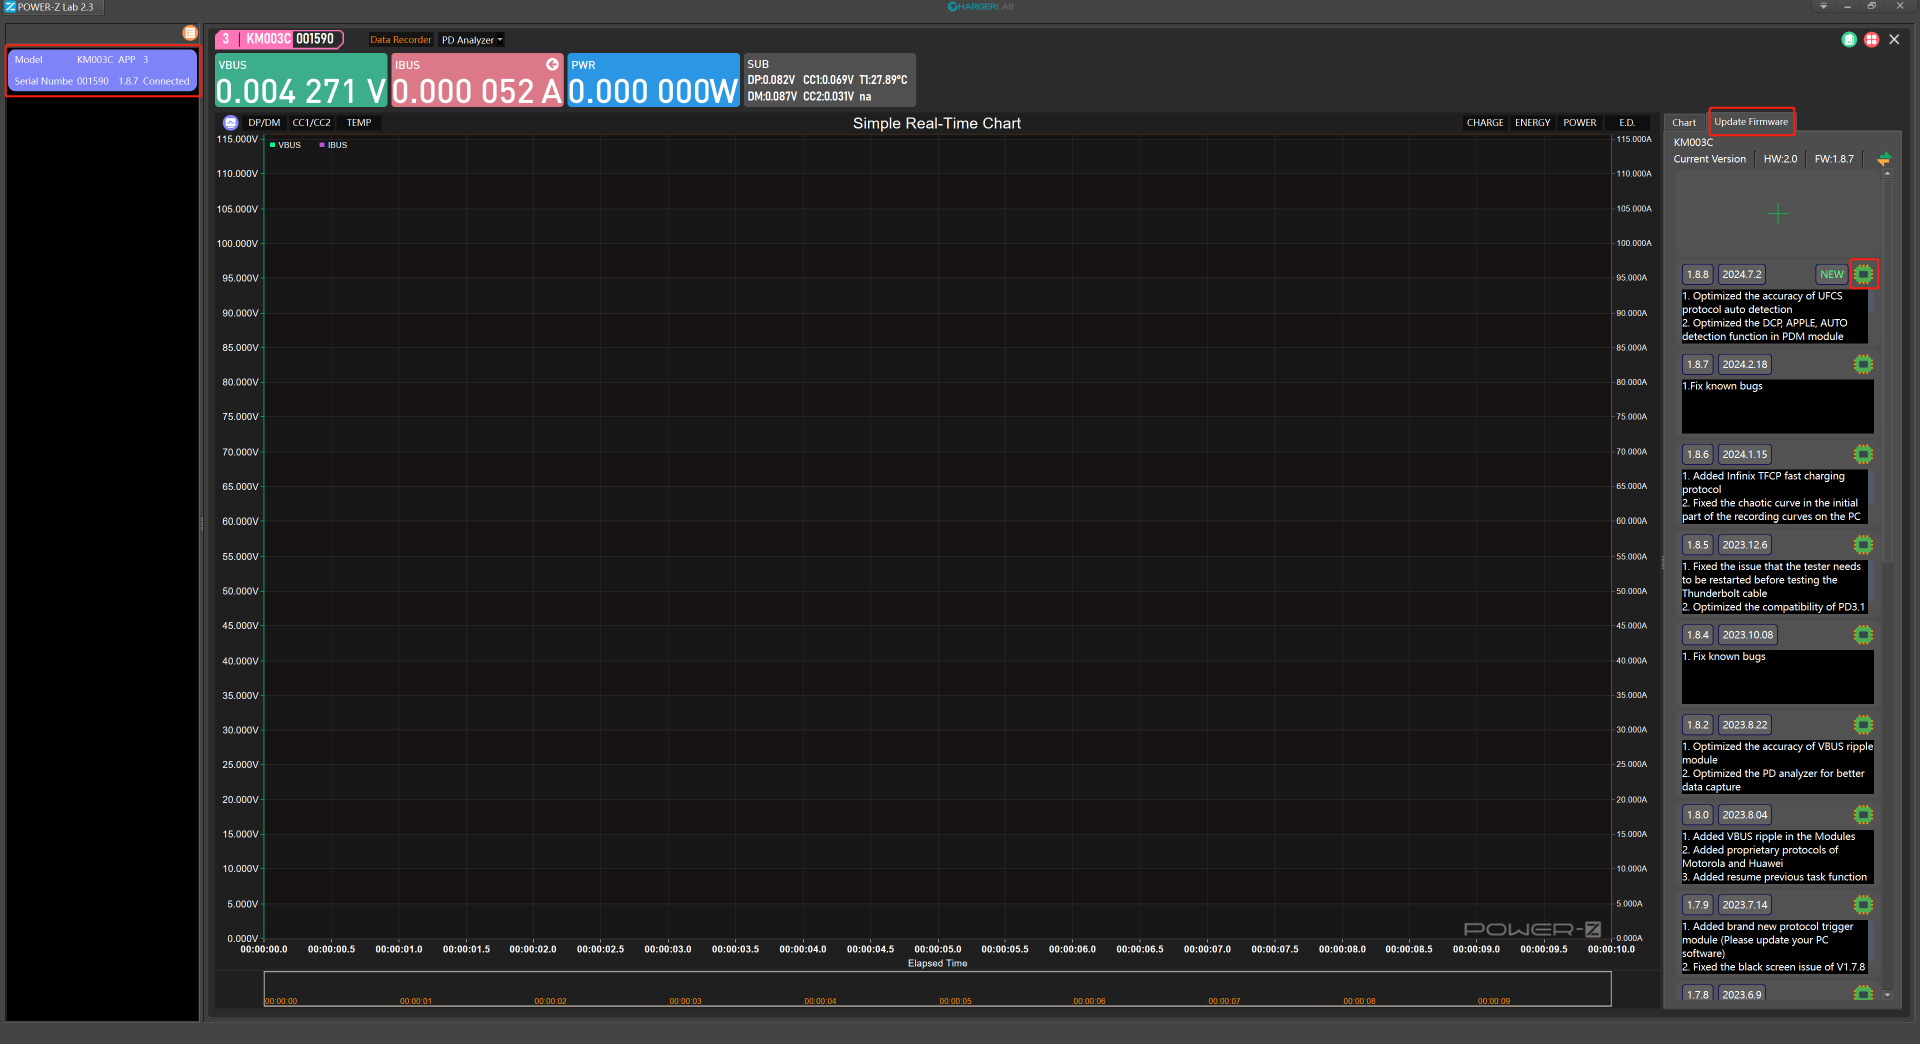Click the red four-square grid icon

[1871, 40]
